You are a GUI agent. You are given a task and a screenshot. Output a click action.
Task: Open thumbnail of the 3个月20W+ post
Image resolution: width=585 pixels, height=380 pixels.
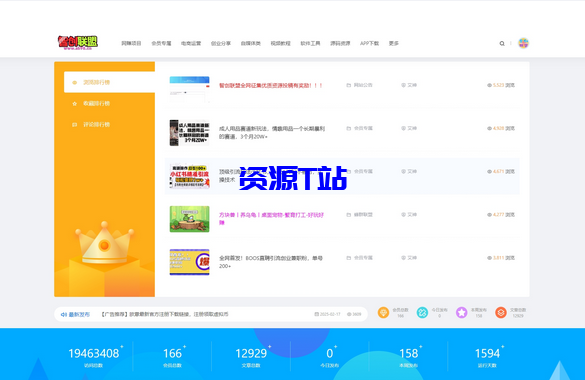click(x=190, y=133)
